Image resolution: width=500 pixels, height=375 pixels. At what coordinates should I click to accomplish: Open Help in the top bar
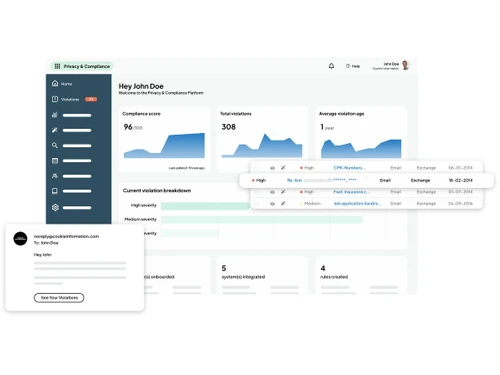(353, 66)
